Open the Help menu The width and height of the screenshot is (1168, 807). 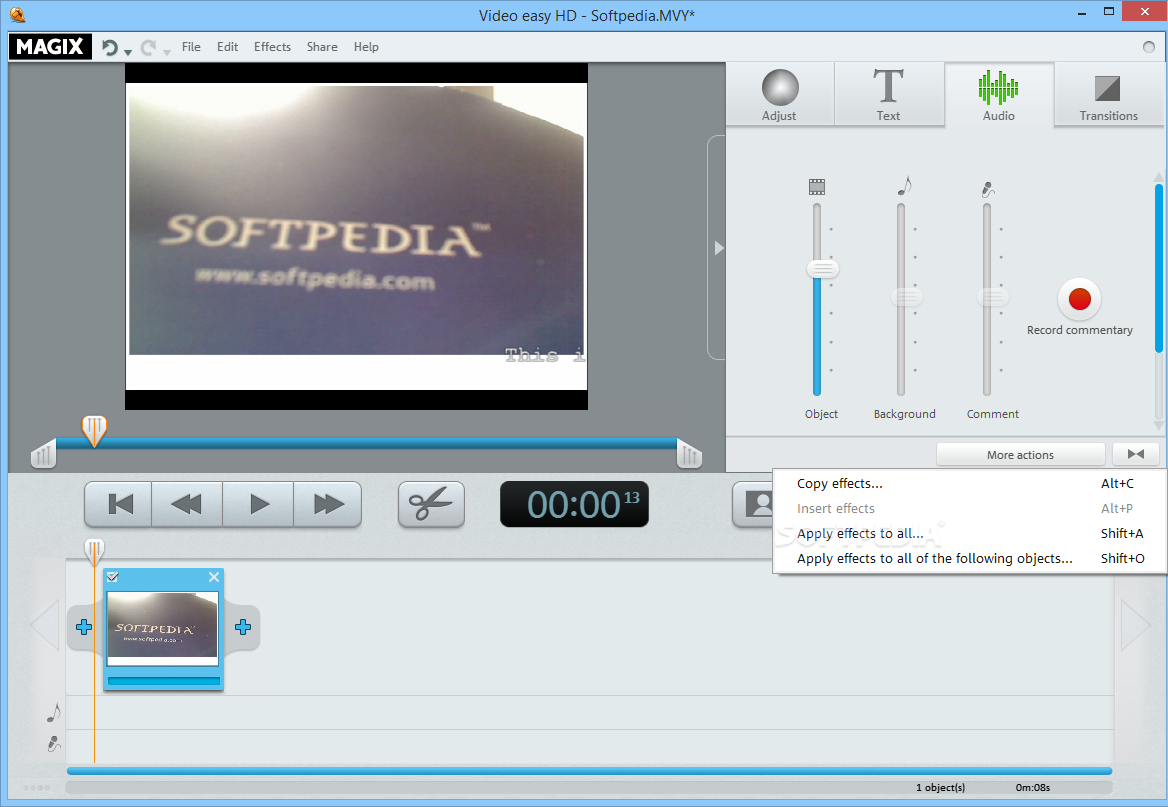point(366,47)
